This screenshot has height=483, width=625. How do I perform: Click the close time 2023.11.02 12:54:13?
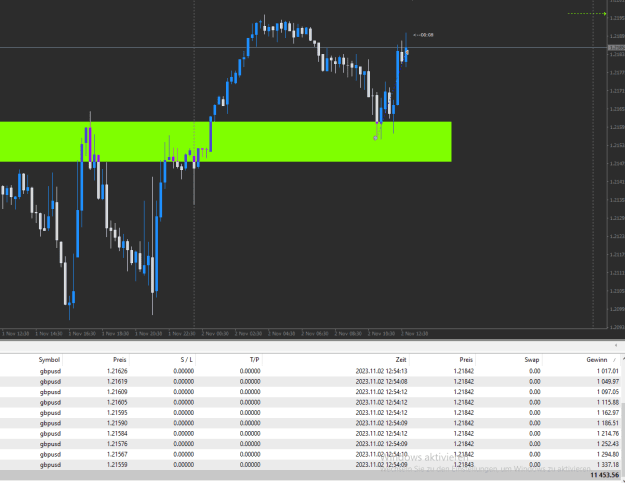(381, 371)
